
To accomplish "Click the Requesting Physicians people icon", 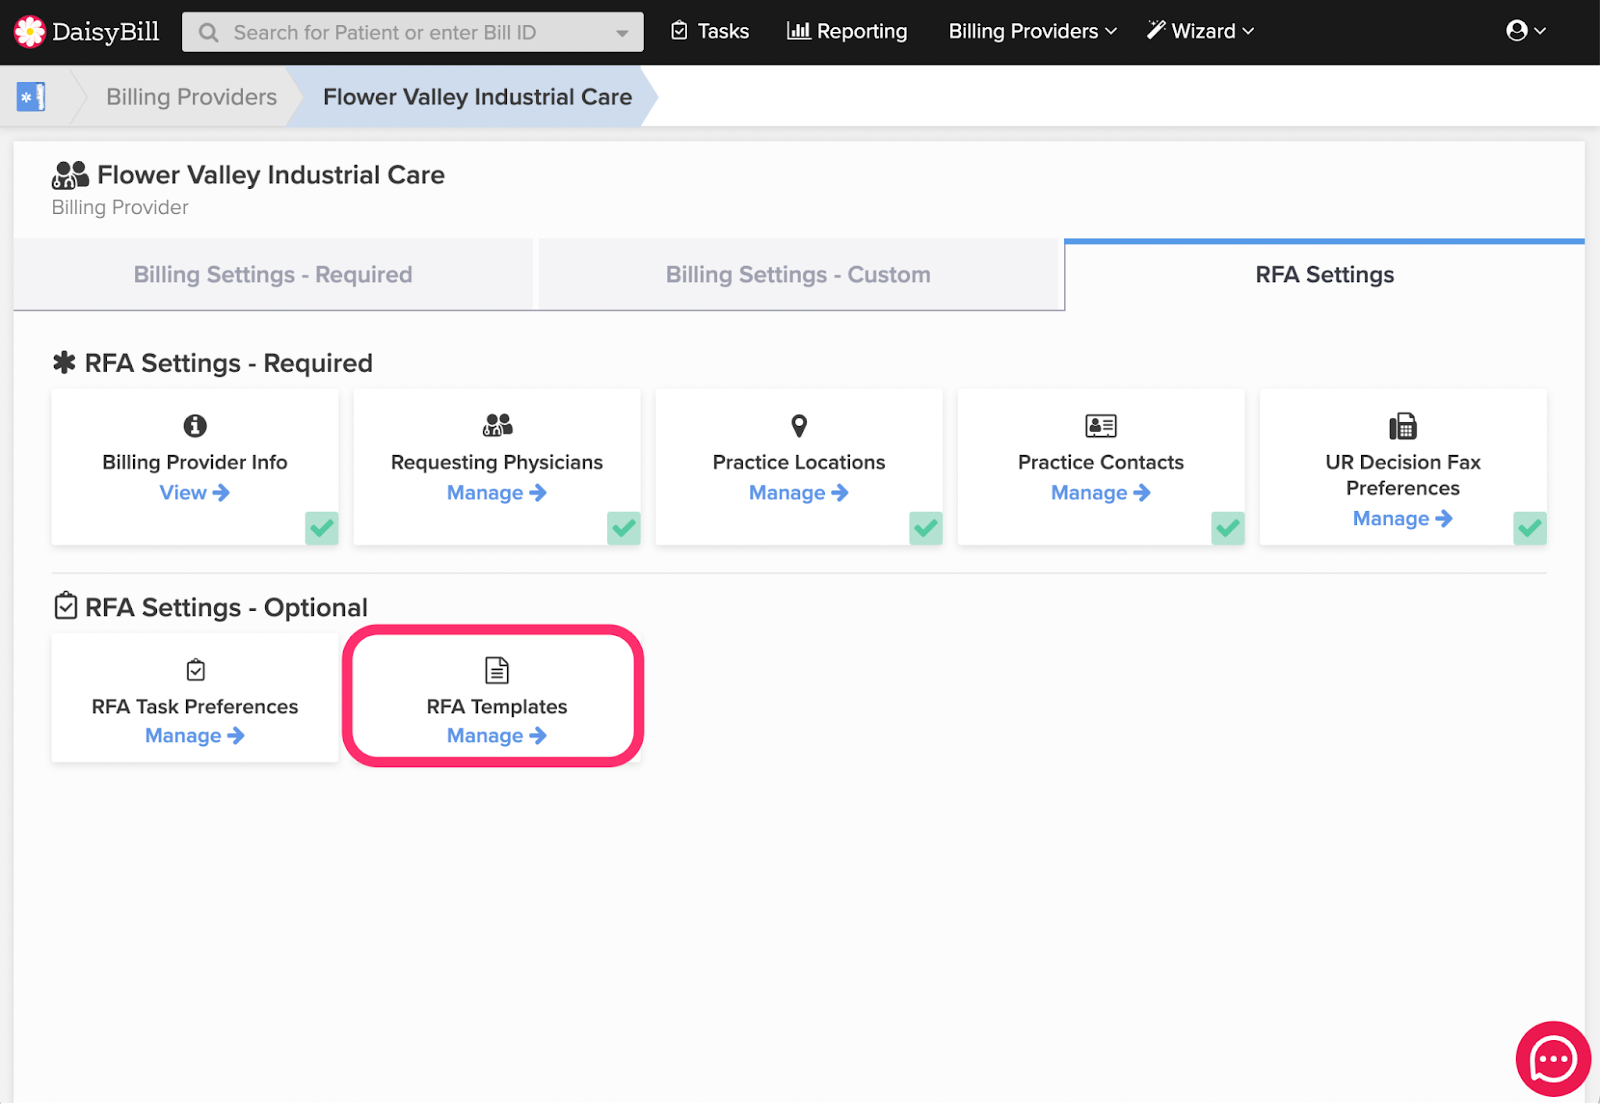I will click(497, 426).
